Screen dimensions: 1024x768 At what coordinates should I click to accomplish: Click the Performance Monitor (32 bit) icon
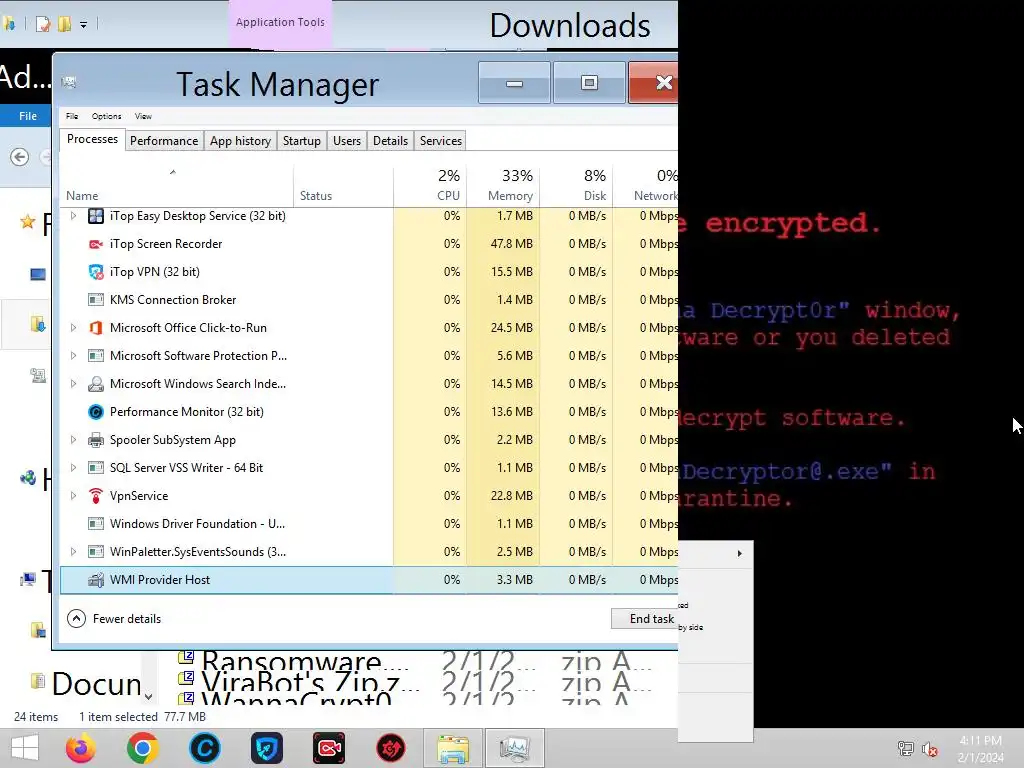coord(96,412)
